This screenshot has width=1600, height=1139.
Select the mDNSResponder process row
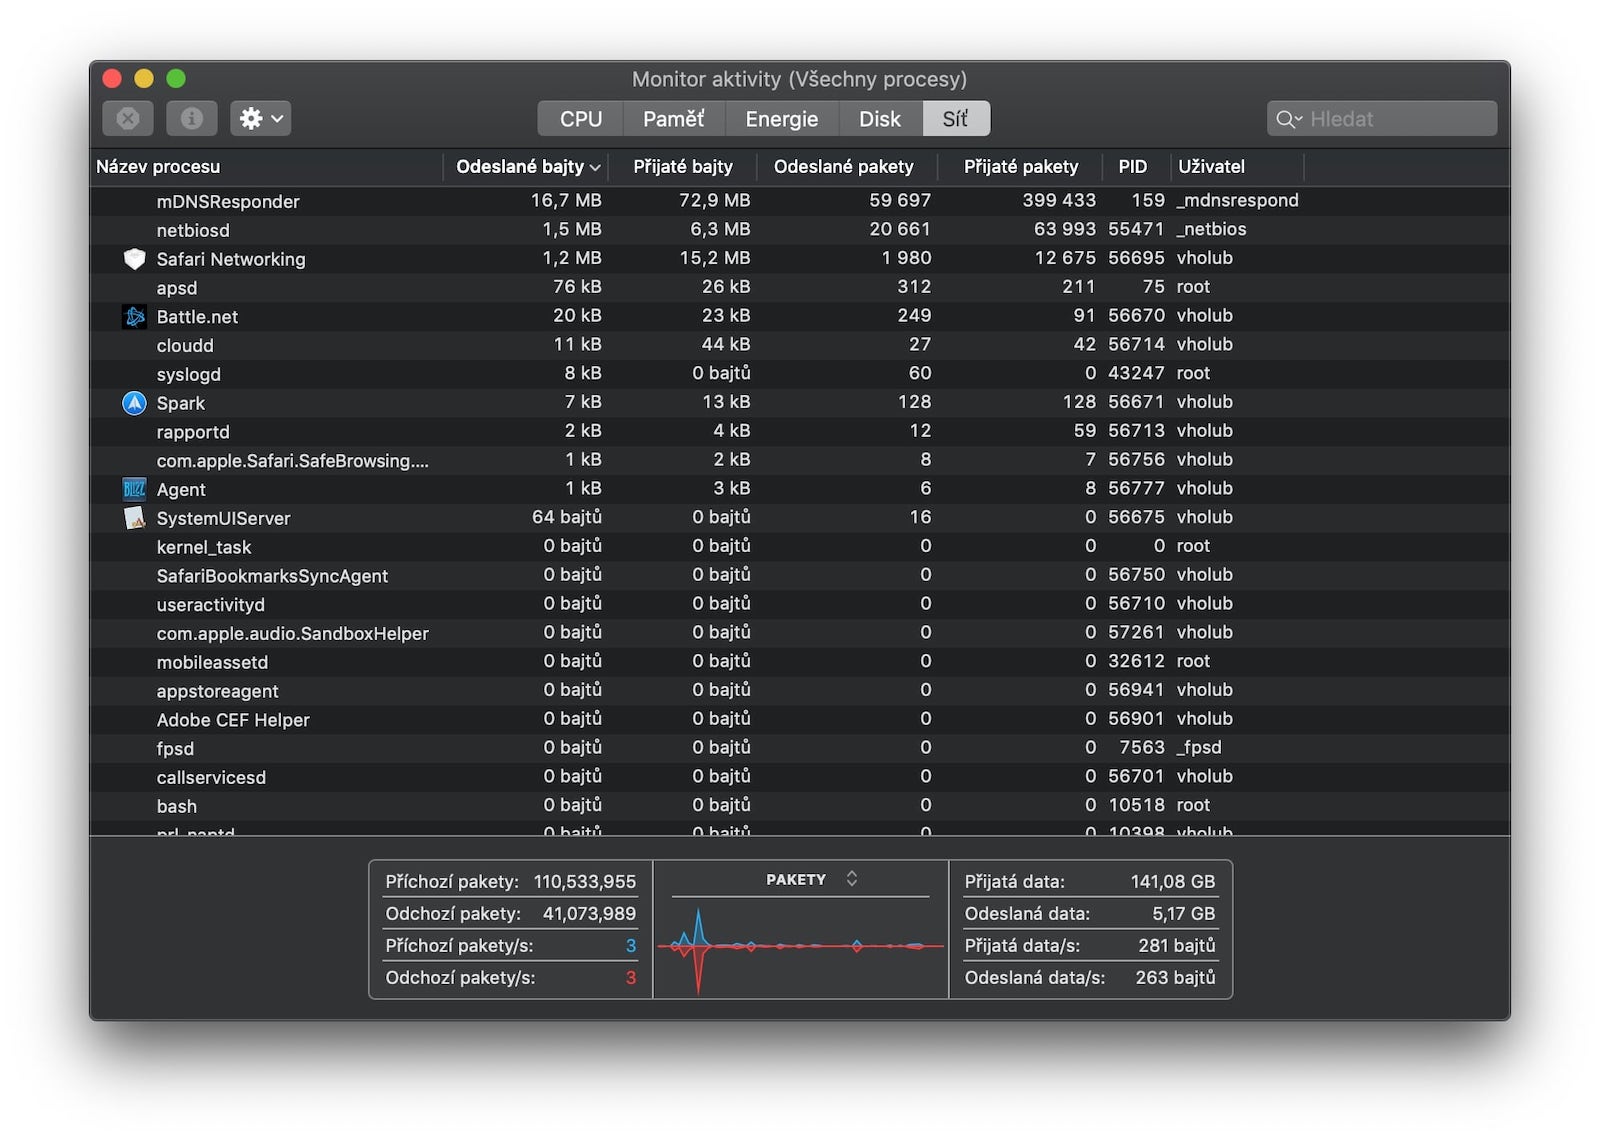pos(228,201)
